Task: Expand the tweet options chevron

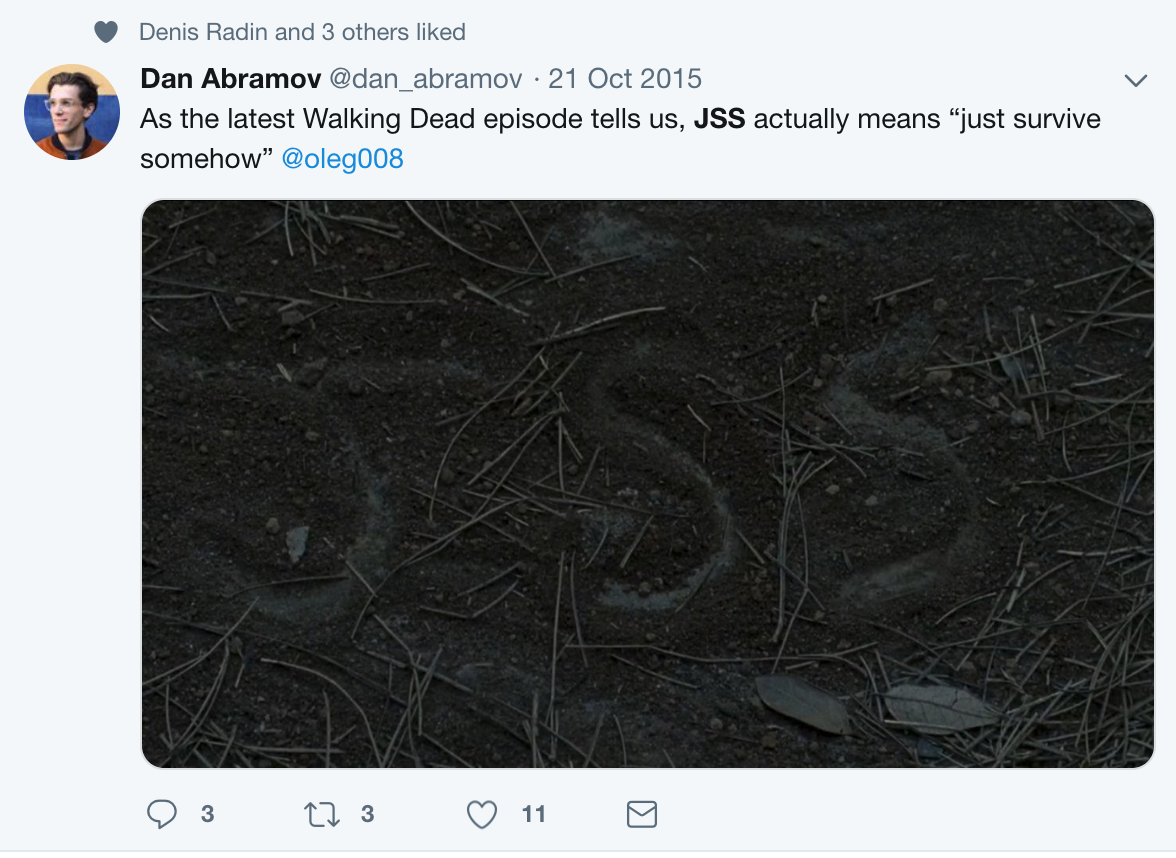Action: click(x=1136, y=80)
